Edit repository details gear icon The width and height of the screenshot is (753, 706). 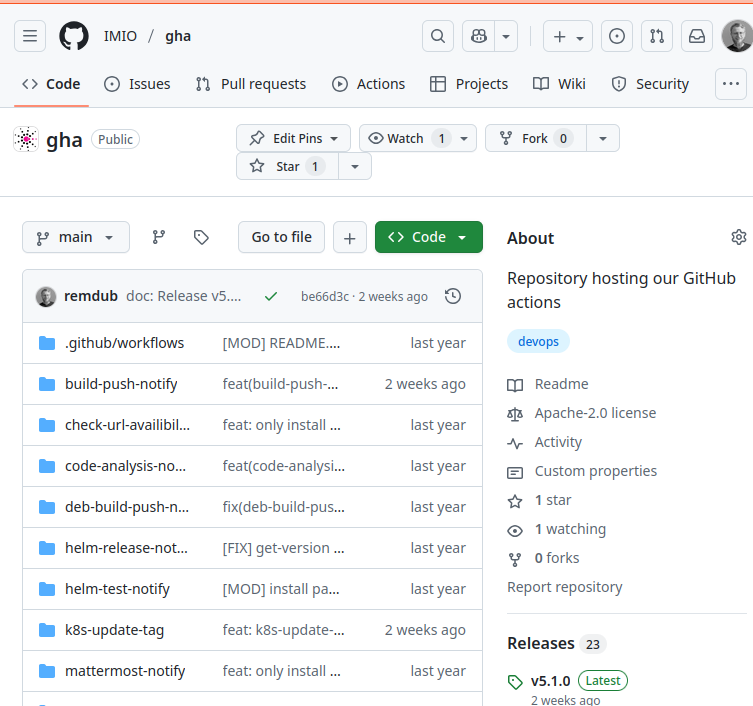pyautogui.click(x=738, y=237)
